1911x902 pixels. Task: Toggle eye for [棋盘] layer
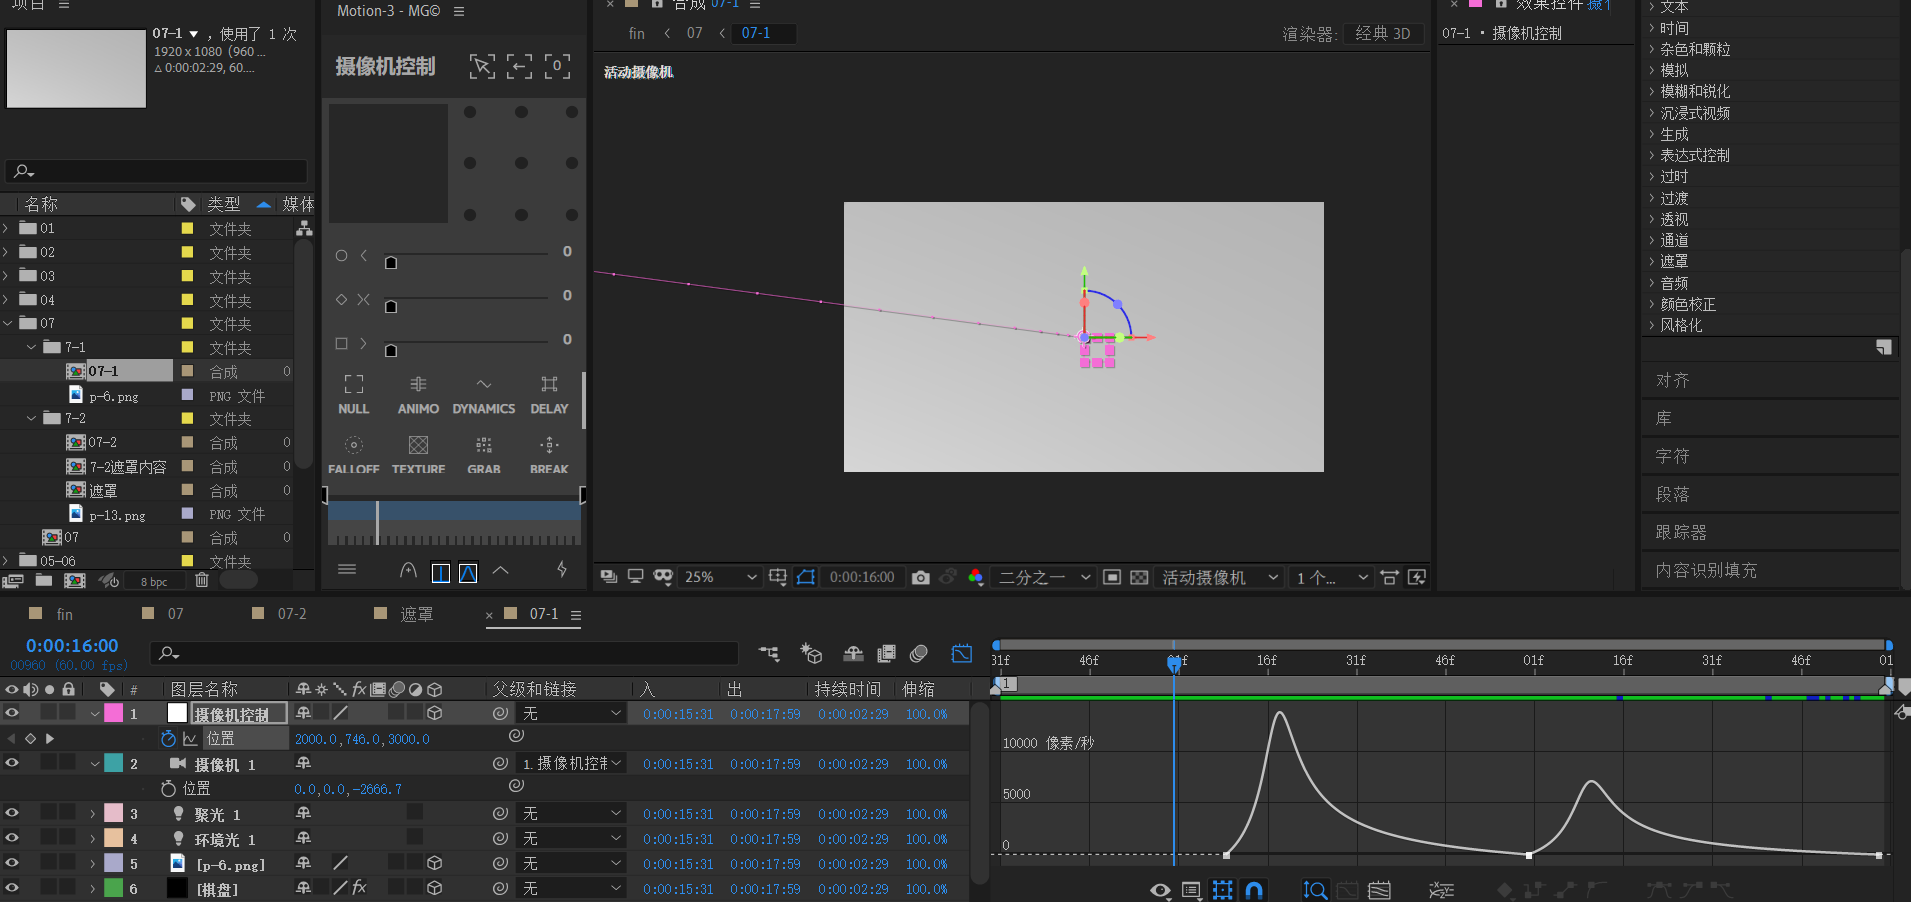click(x=12, y=888)
